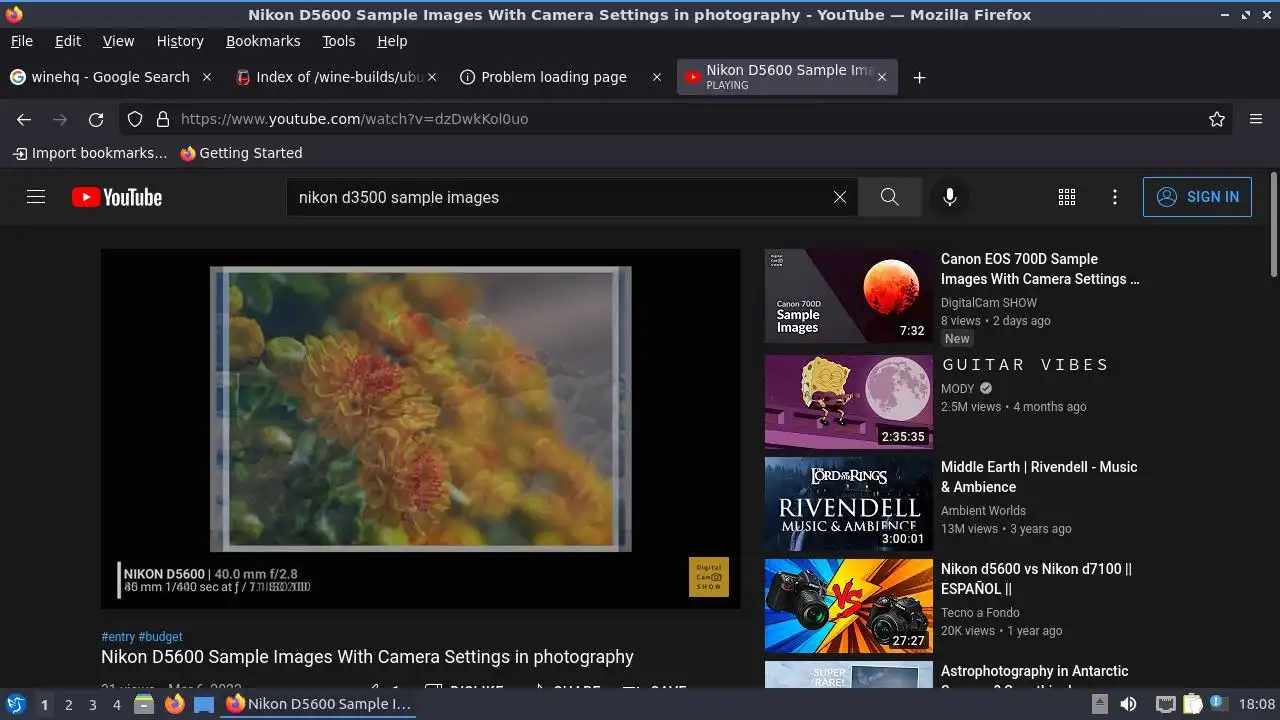Switch to workspace 2
This screenshot has width=1280, height=720.
pyautogui.click(x=68, y=705)
